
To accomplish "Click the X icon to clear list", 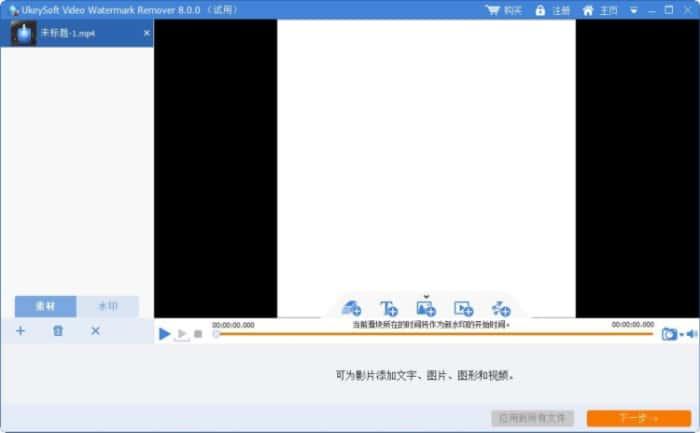I will (96, 331).
